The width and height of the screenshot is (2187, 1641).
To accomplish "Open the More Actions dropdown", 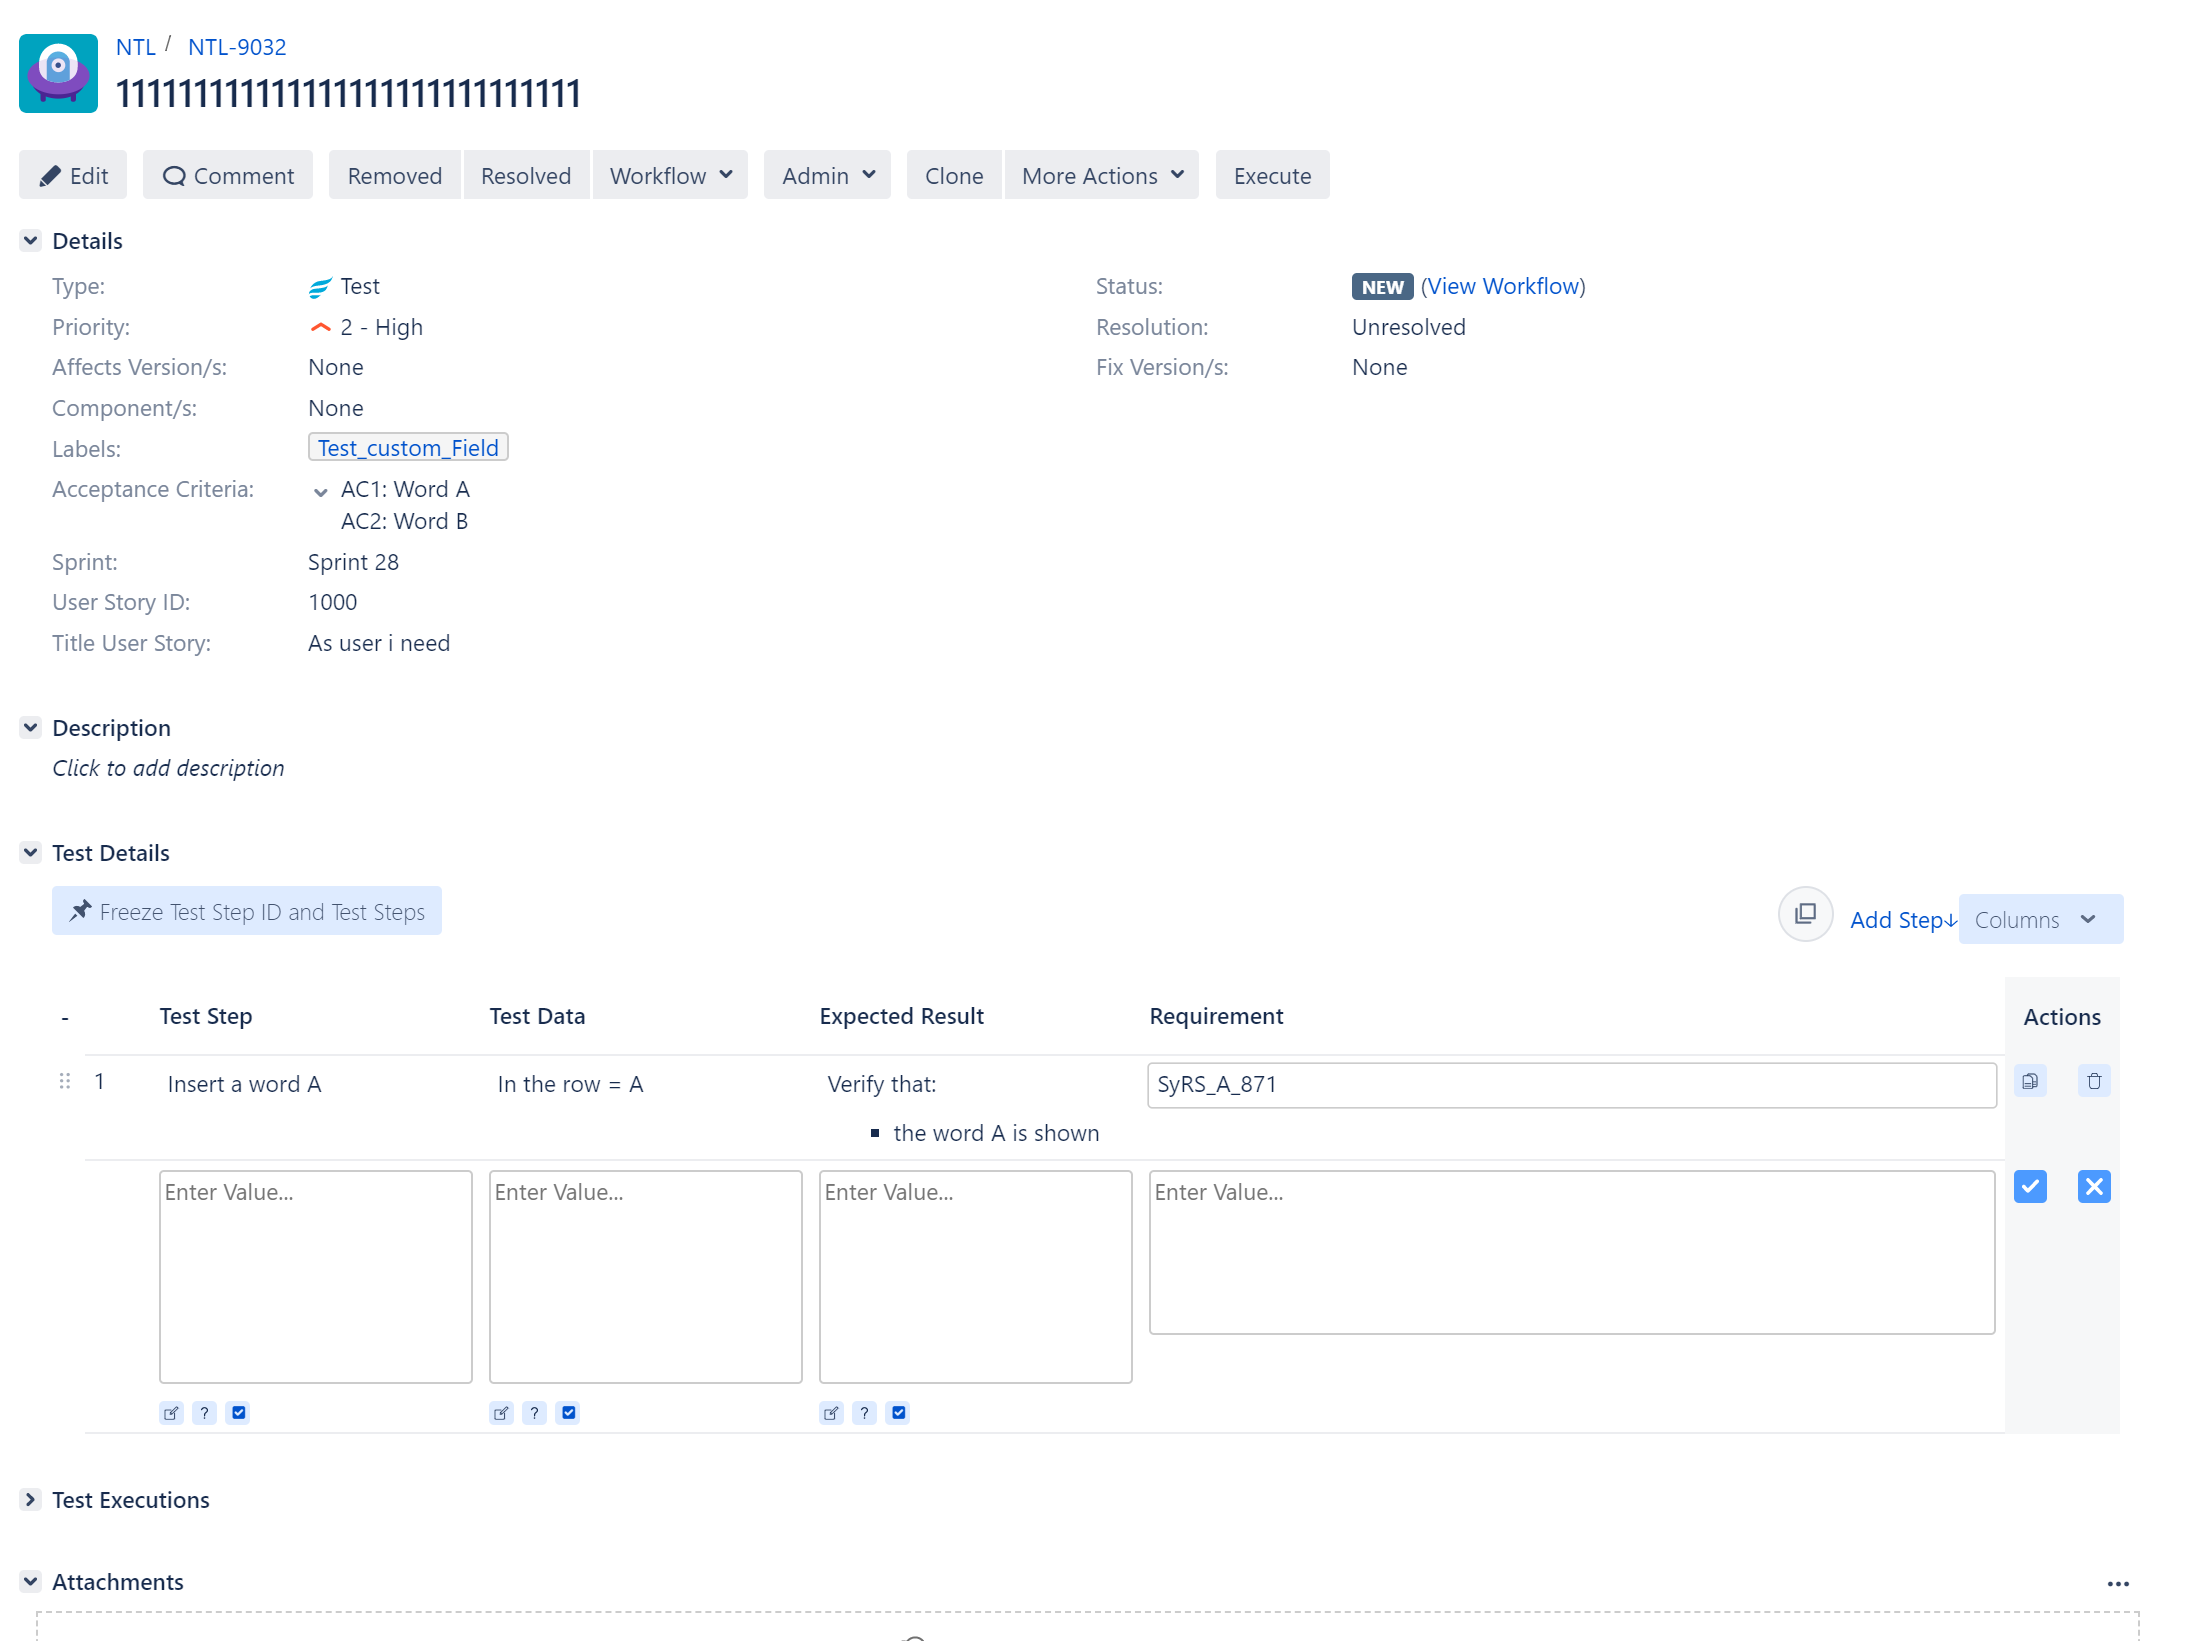I will coord(1102,176).
